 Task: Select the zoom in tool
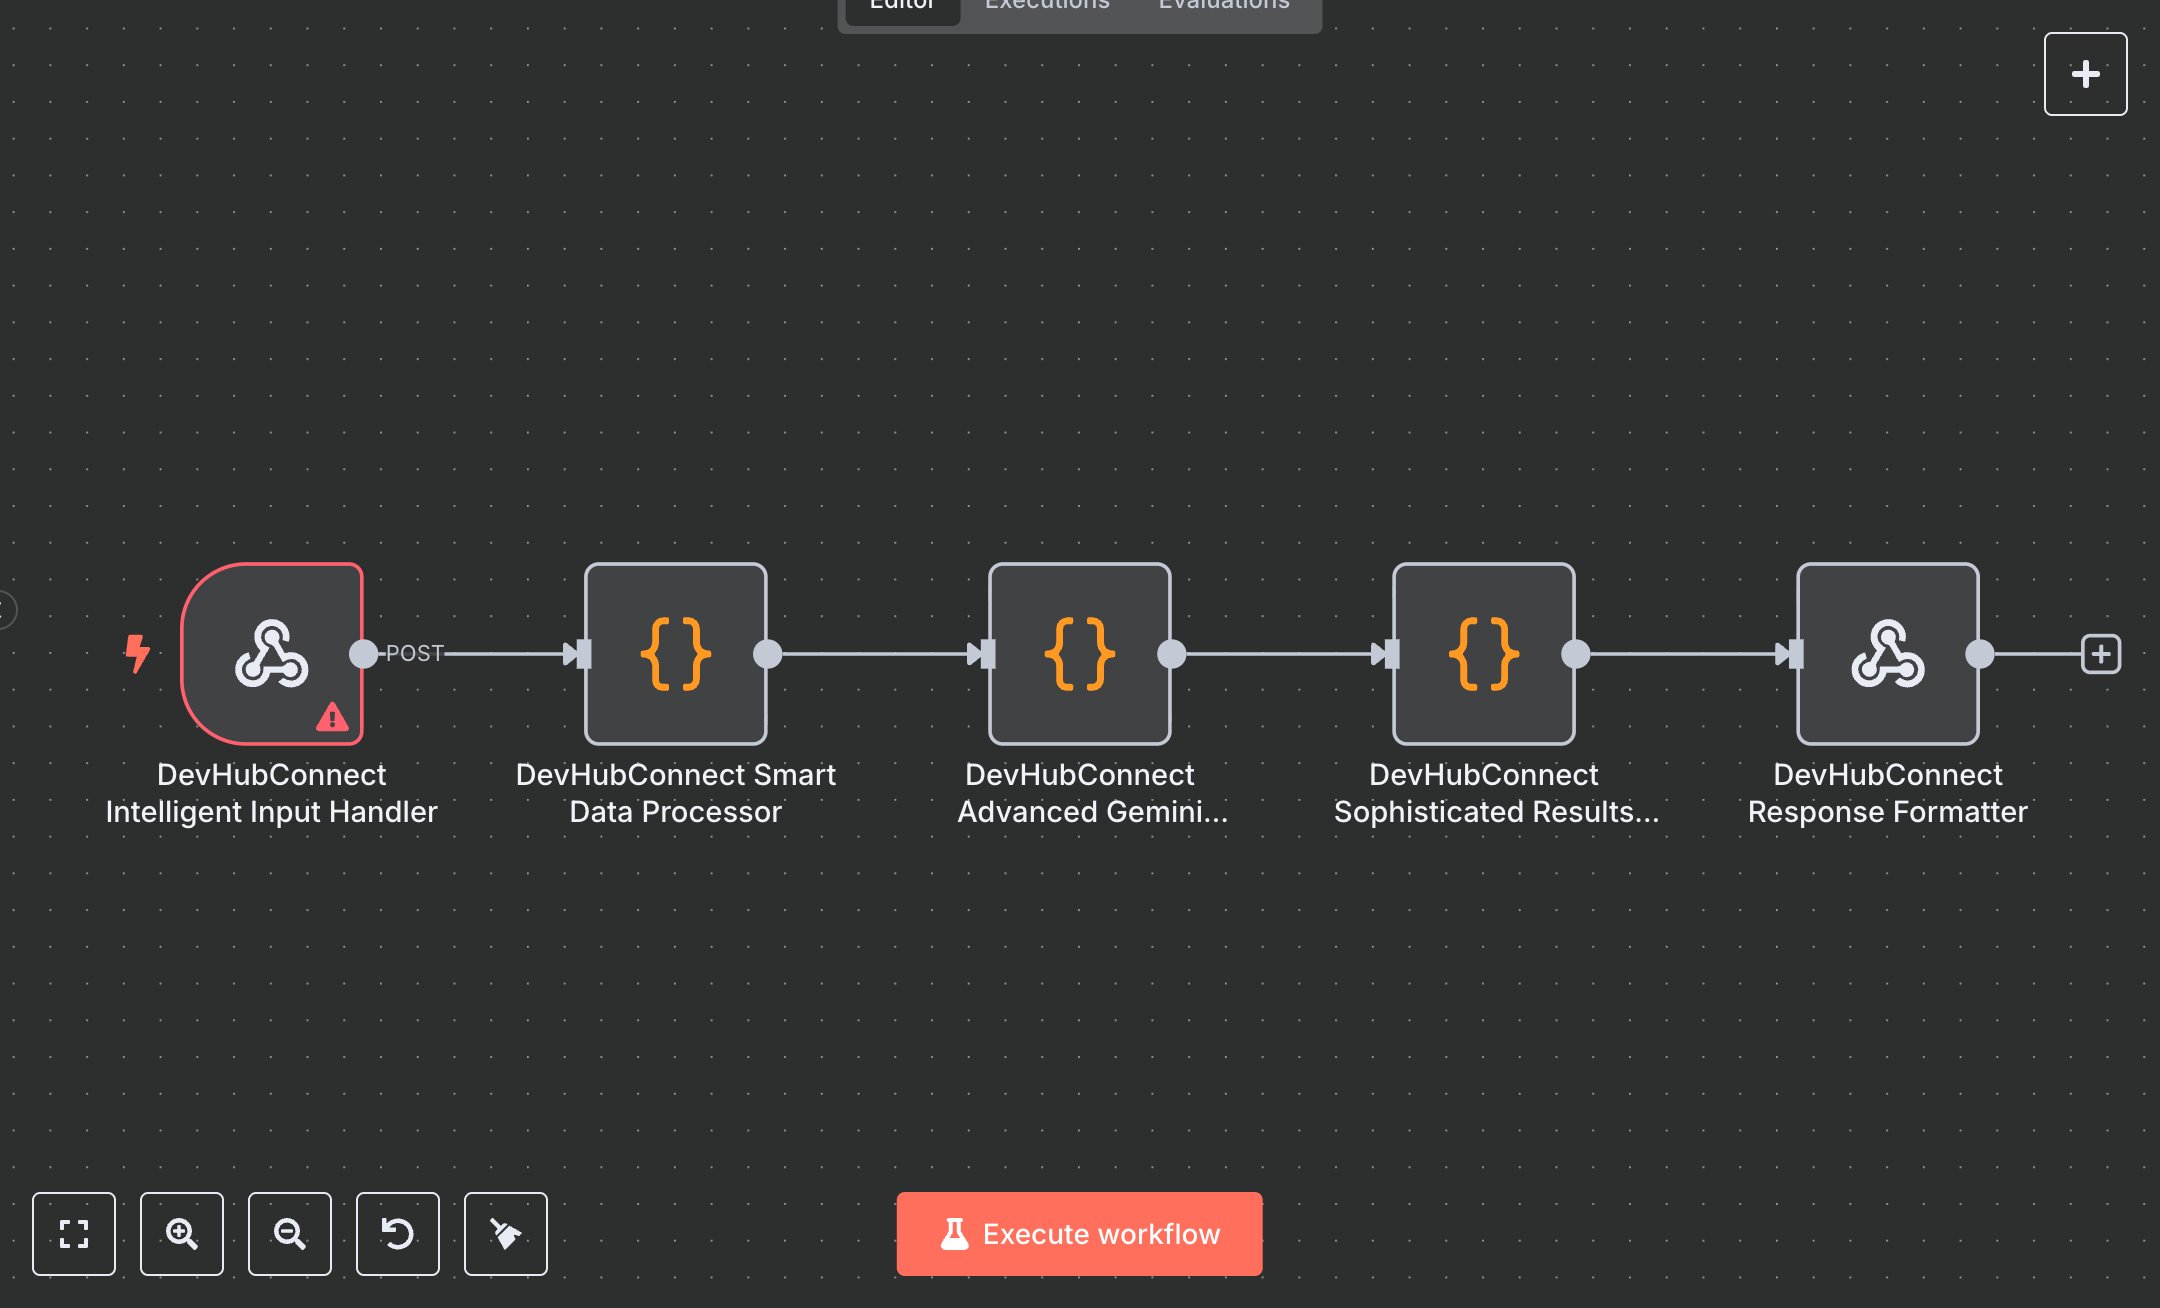181,1234
